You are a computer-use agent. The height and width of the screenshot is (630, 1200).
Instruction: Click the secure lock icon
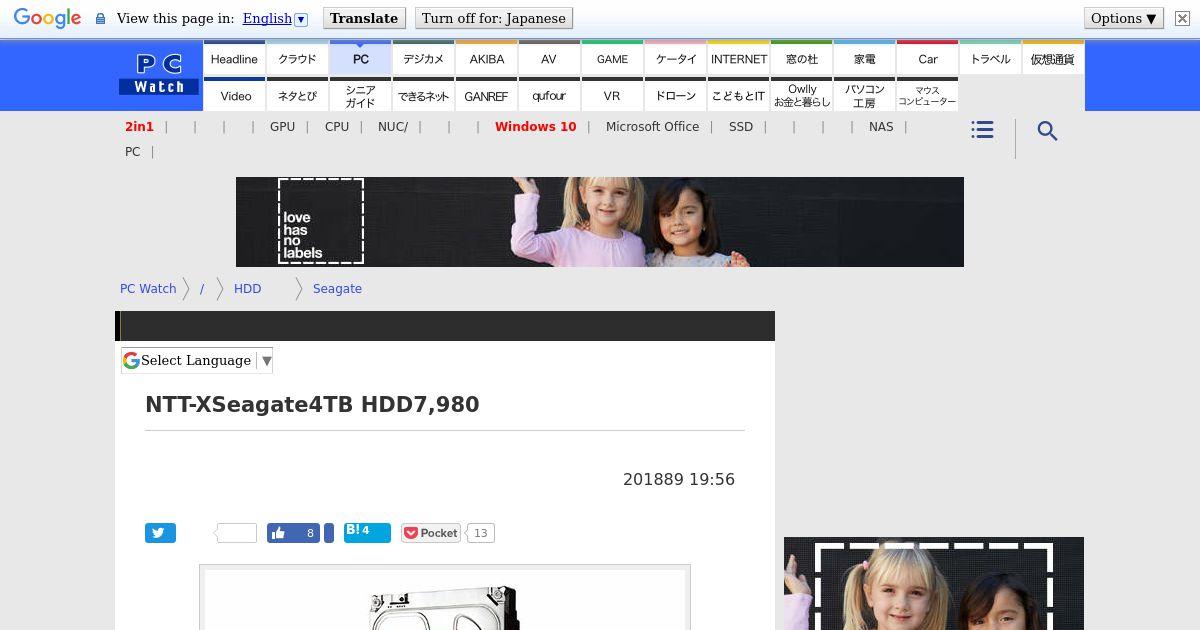(x=100, y=18)
